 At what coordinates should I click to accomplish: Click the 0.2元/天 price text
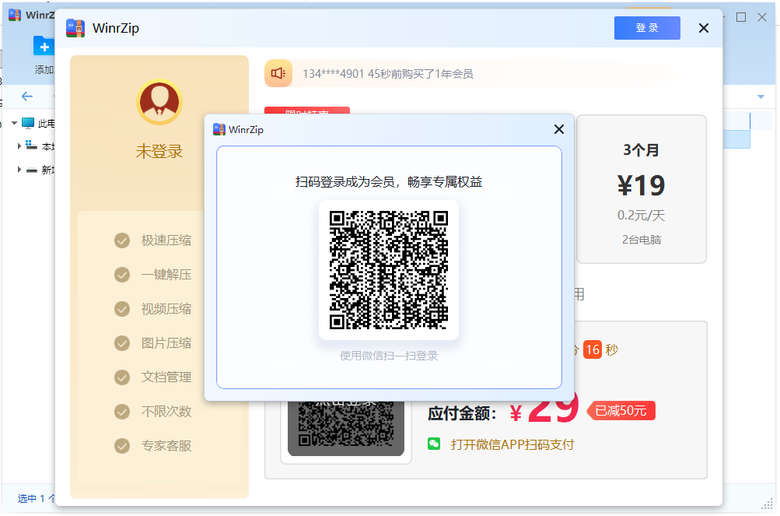pos(641,215)
